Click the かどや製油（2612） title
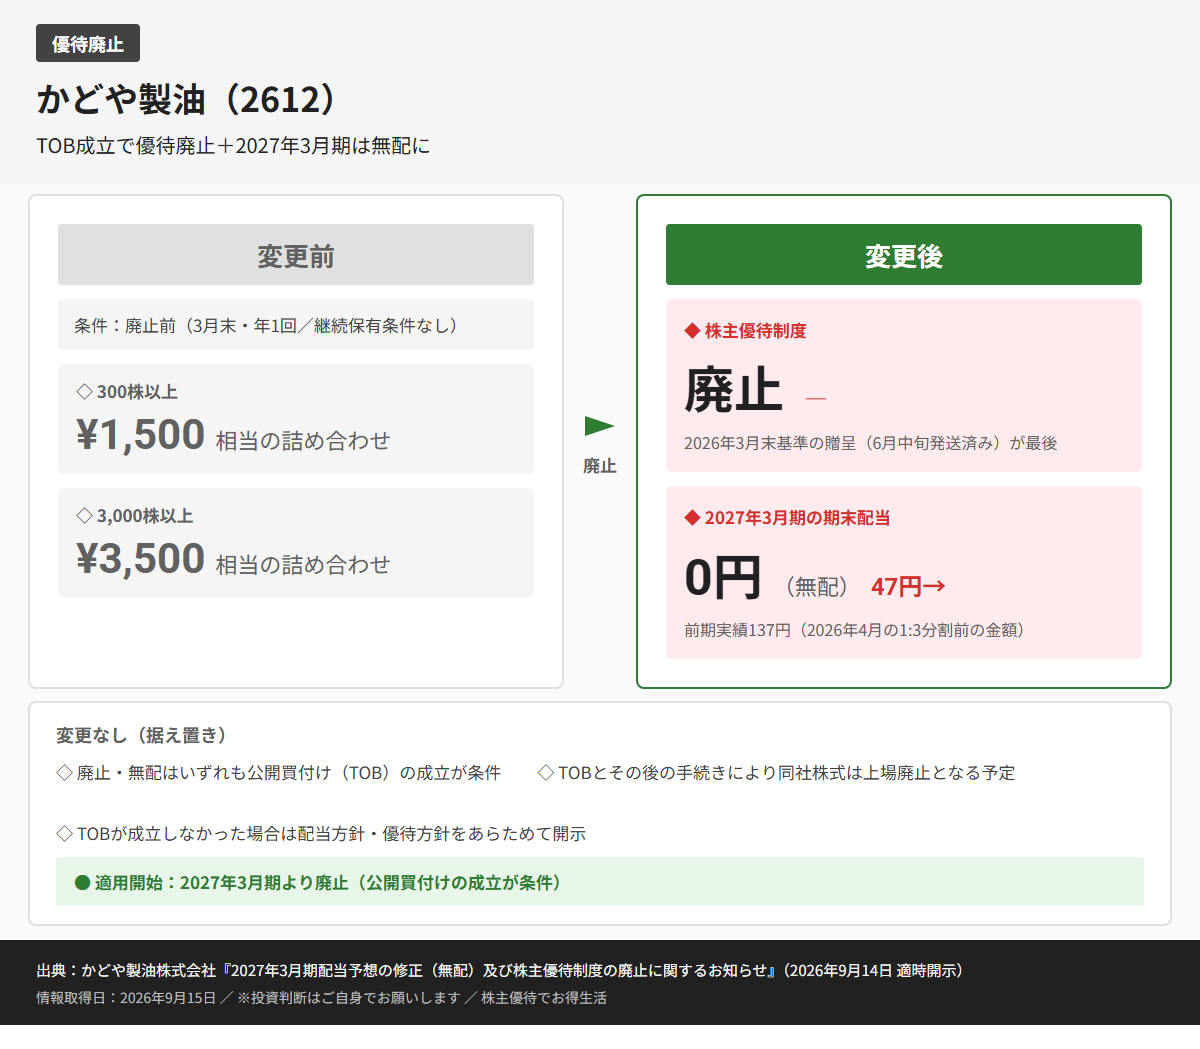1200x1049 pixels. (x=190, y=99)
